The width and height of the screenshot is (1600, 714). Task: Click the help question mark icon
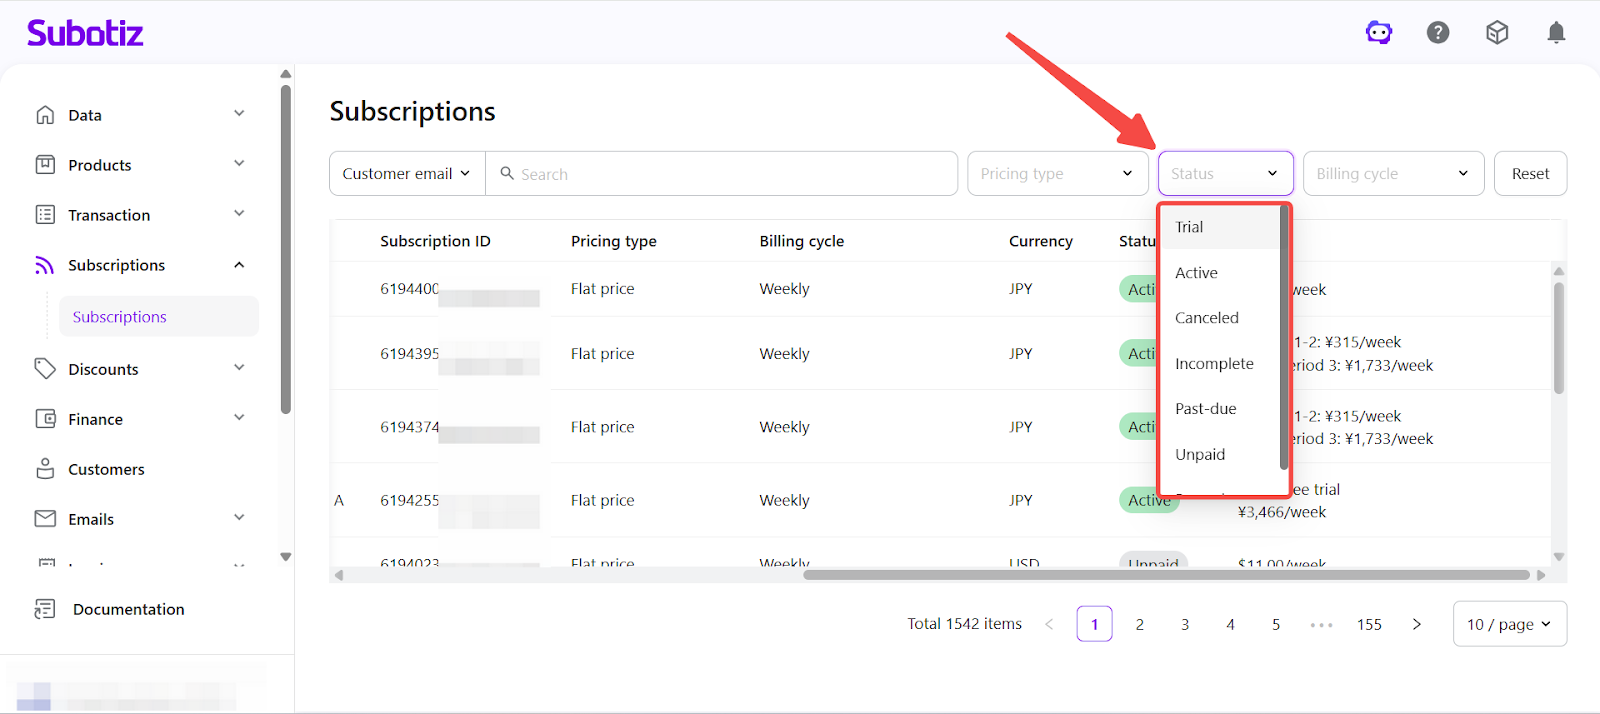pyautogui.click(x=1438, y=33)
